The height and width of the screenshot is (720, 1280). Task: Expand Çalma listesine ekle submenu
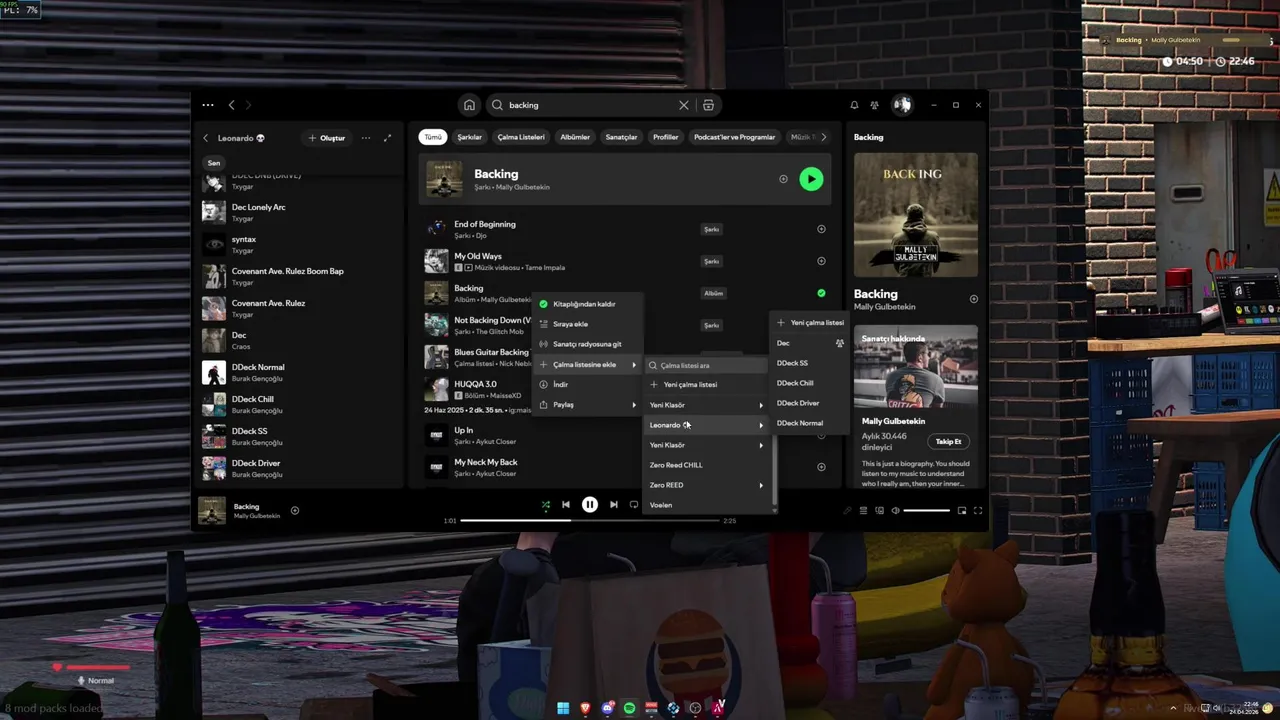(587, 365)
